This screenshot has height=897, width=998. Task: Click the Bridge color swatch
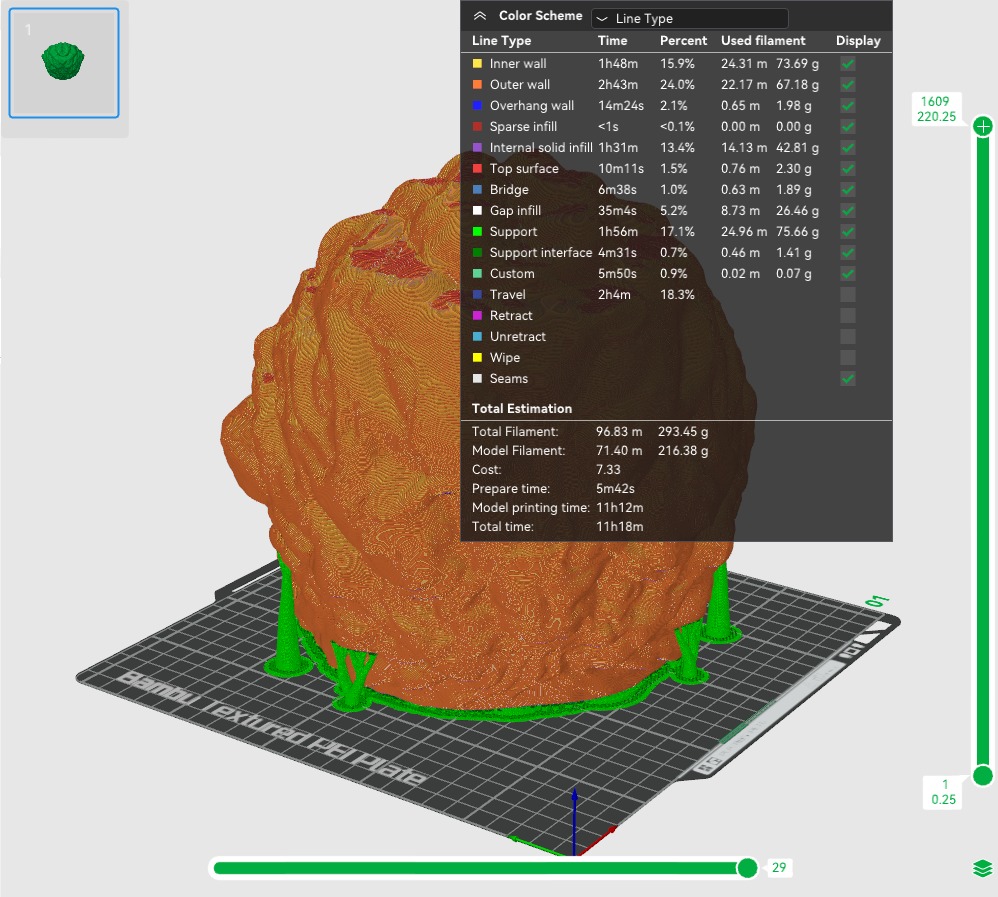(477, 190)
